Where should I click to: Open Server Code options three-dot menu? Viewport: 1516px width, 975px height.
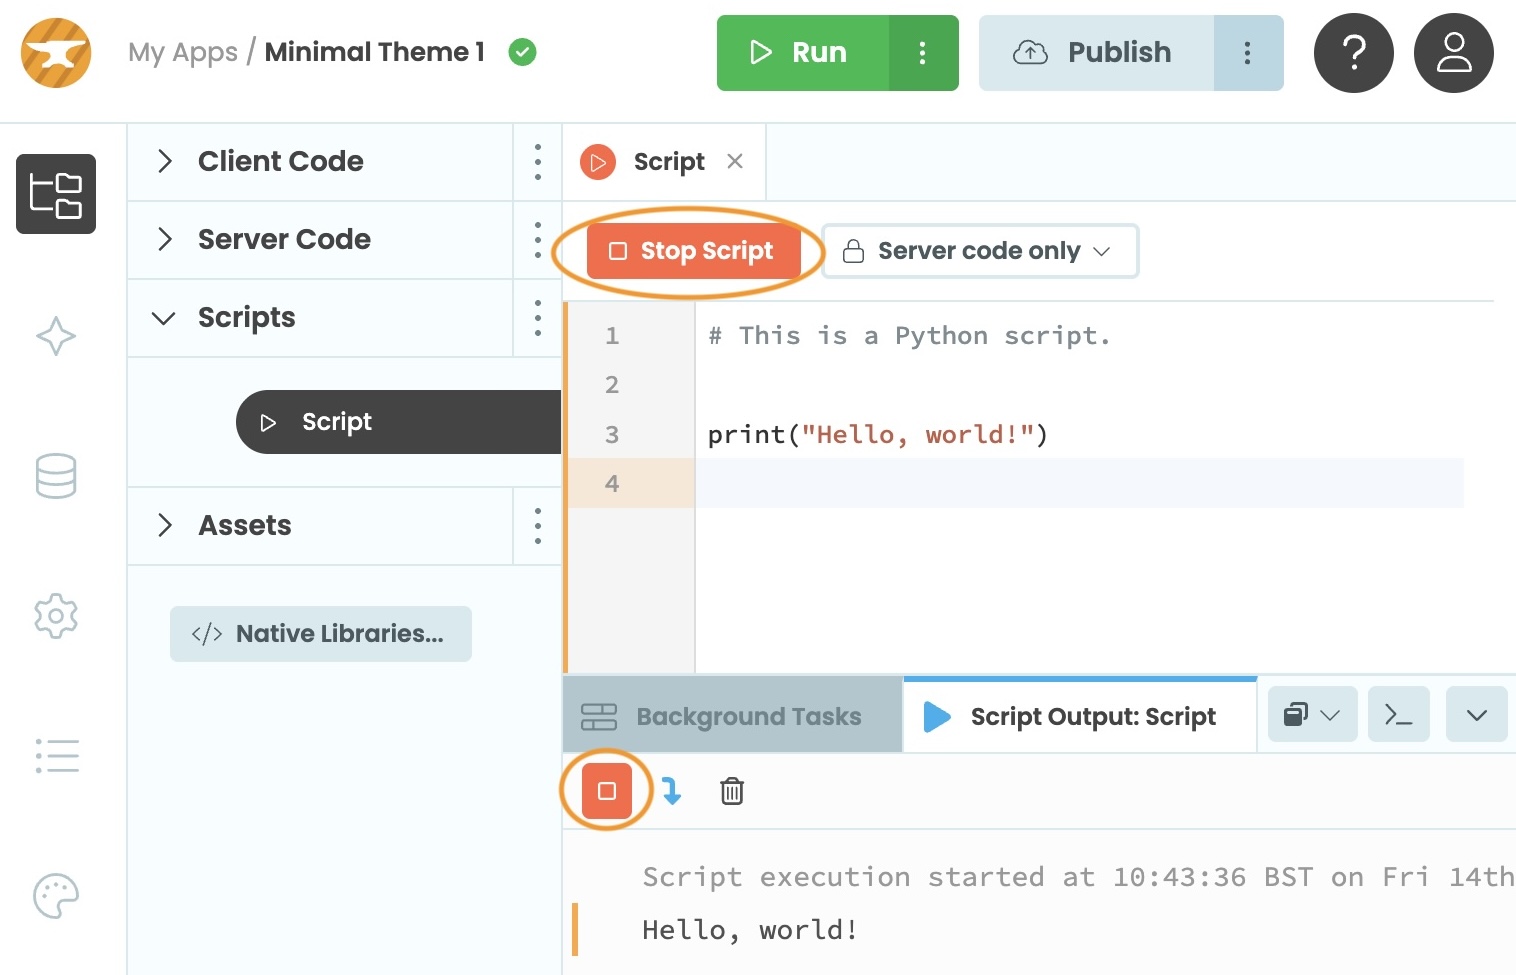tap(538, 240)
